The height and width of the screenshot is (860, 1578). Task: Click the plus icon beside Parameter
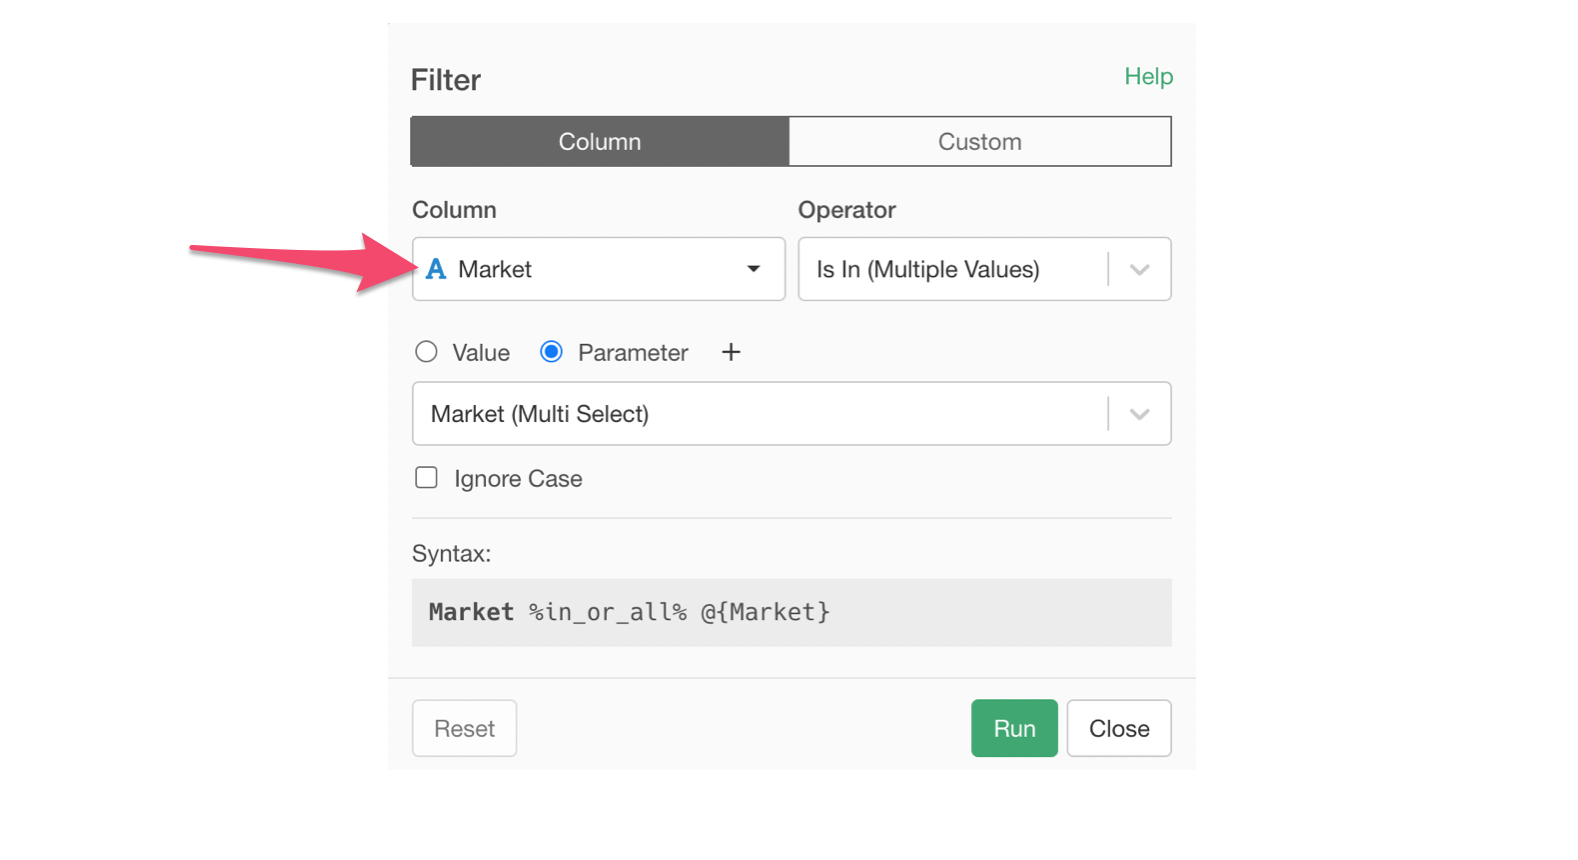731,352
